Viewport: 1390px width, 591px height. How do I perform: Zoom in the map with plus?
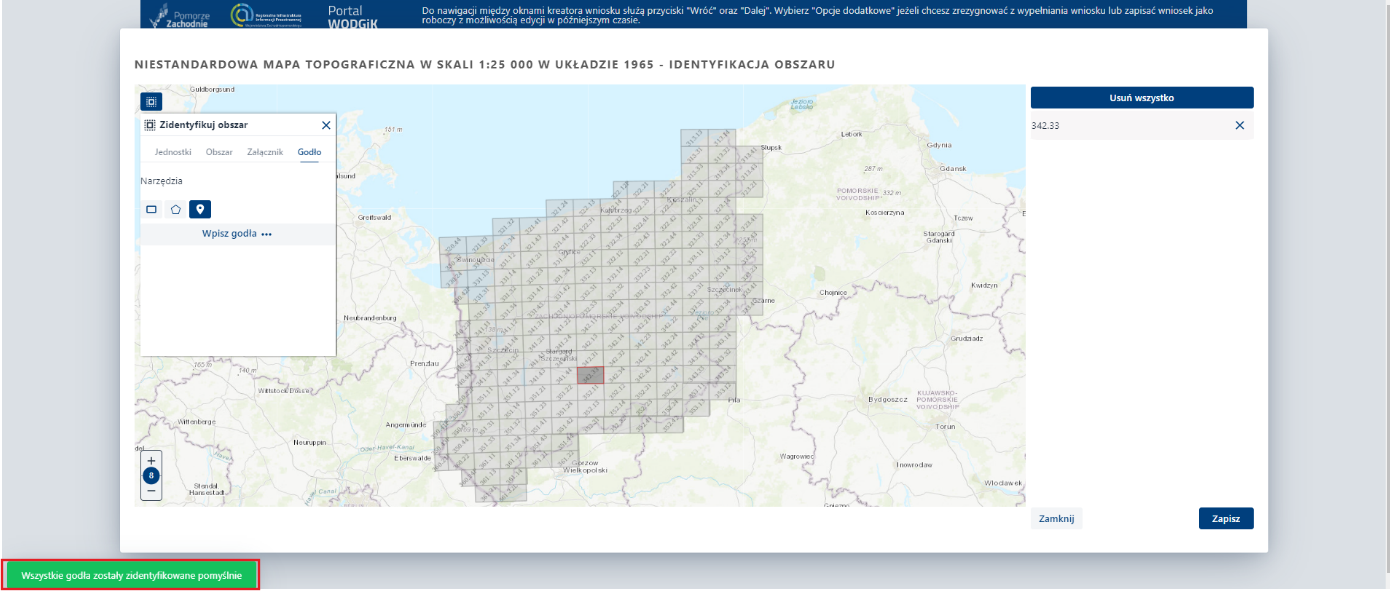click(x=151, y=461)
